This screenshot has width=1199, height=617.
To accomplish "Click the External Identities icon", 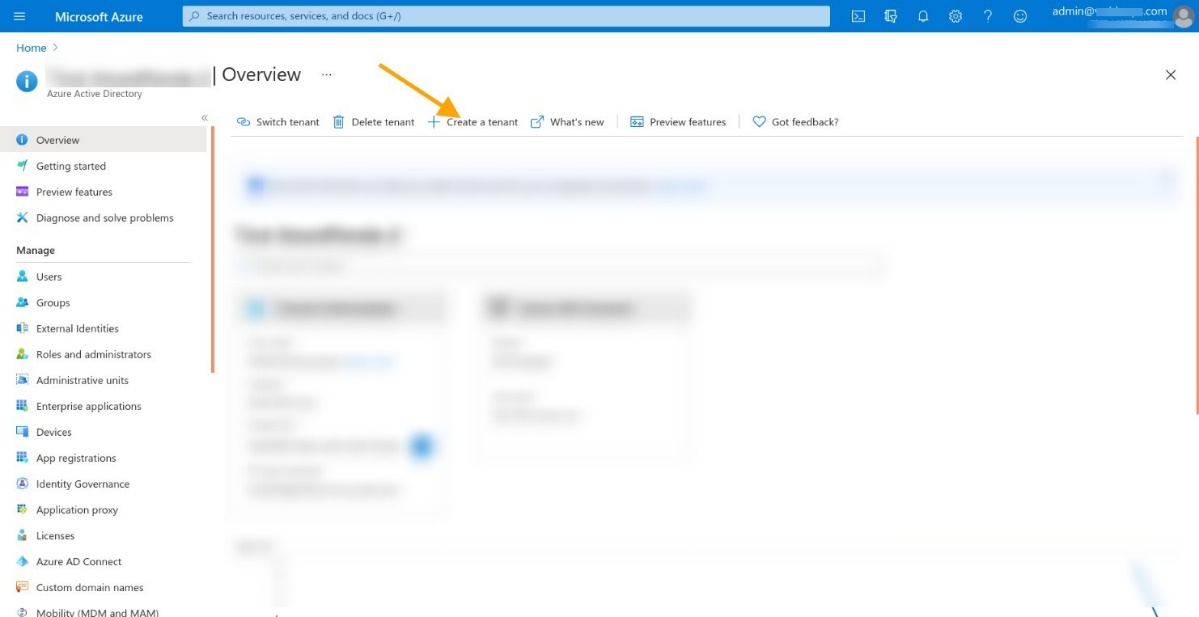I will (22, 329).
